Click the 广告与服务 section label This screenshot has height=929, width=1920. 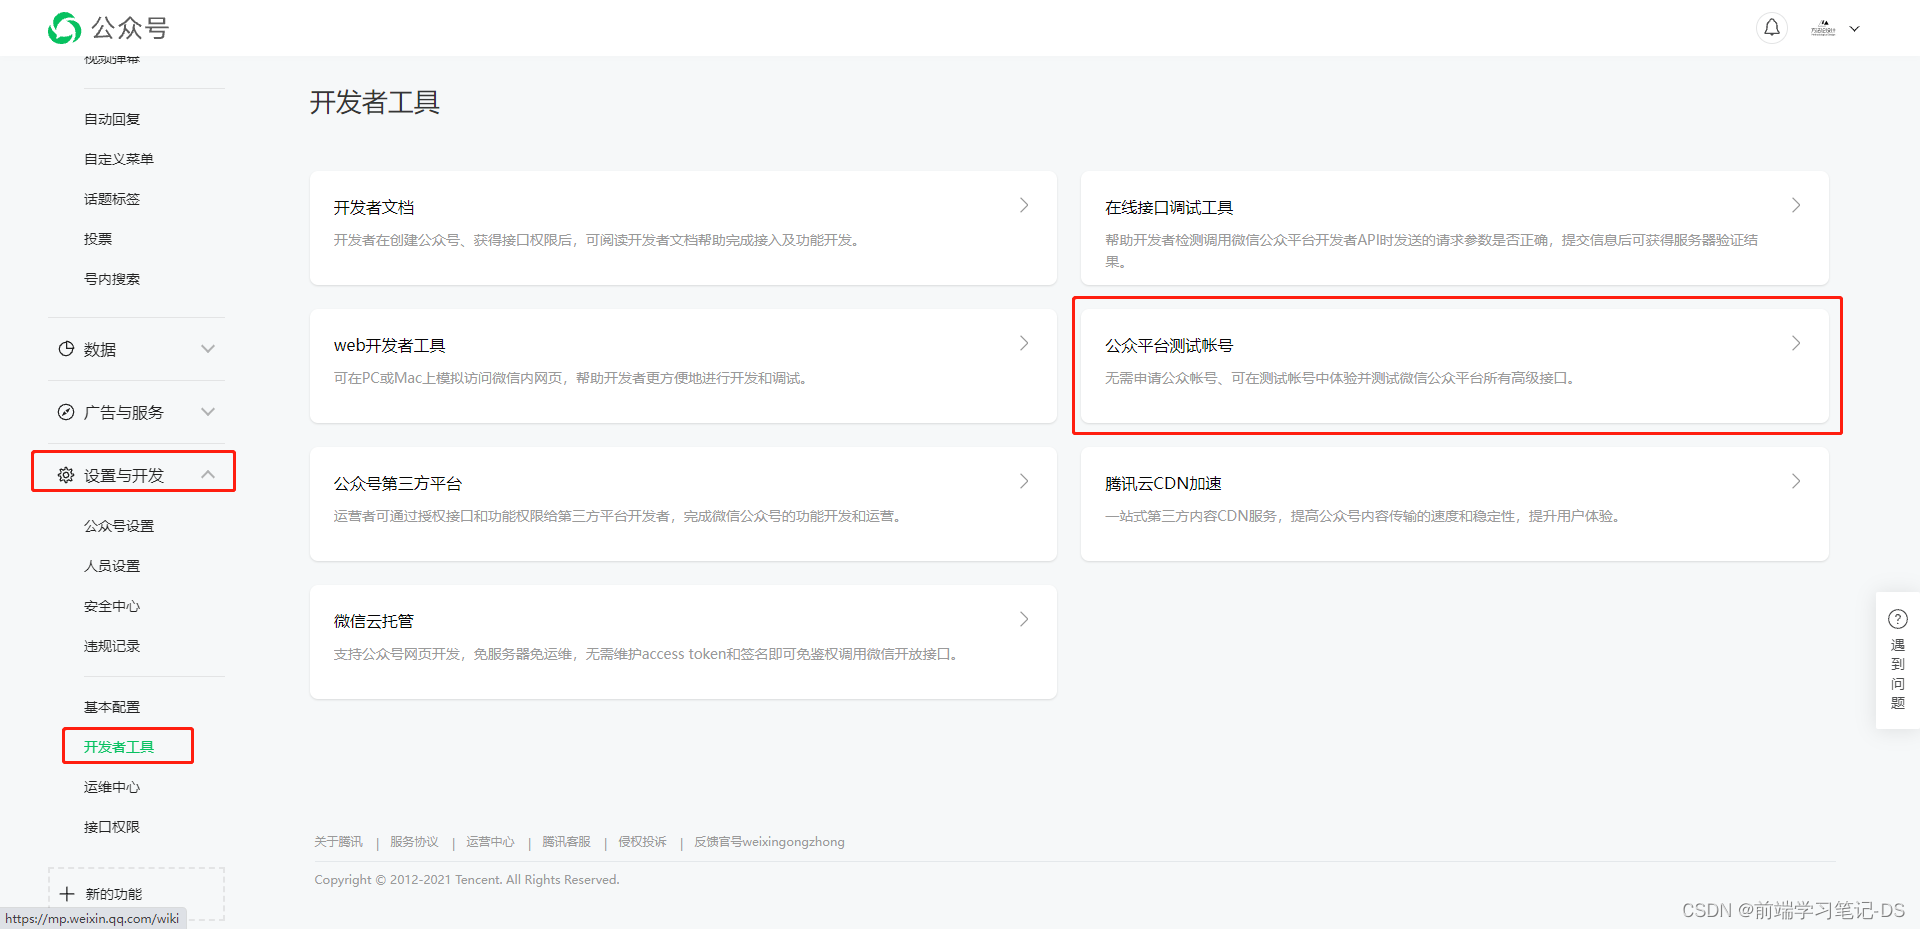click(124, 412)
